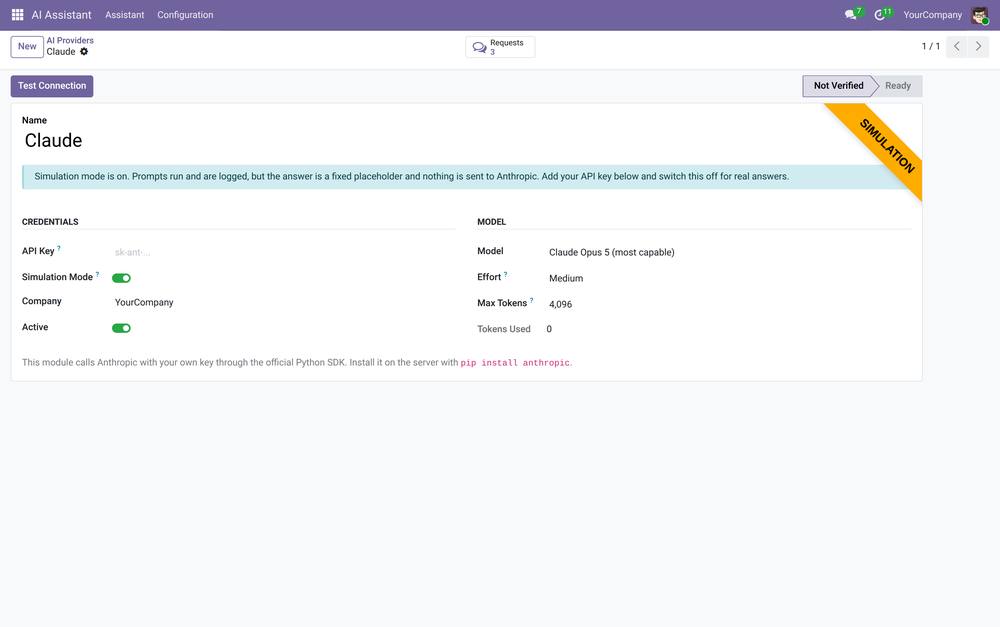Click the Test Connection button

coord(52,86)
